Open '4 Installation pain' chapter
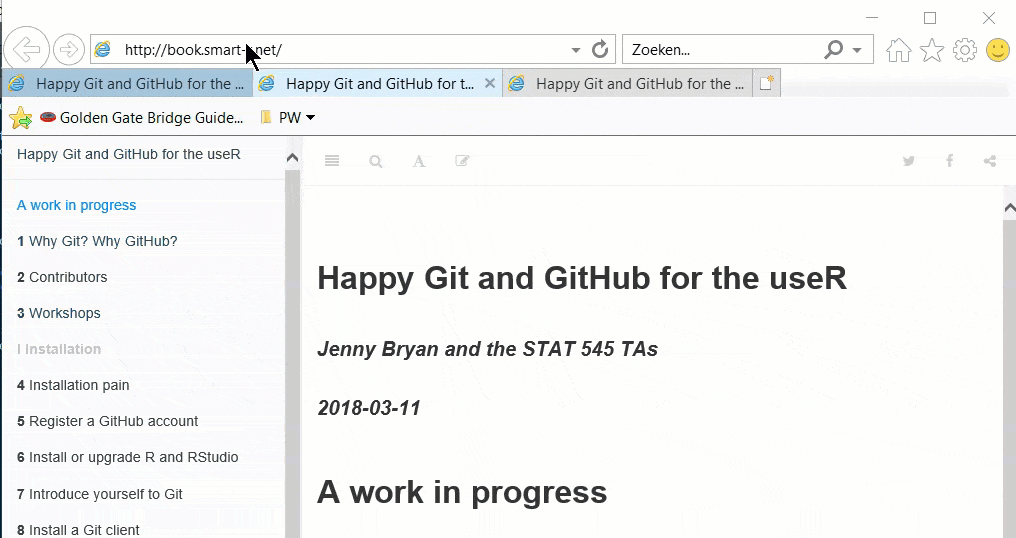Viewport: 1016px width, 538px height. click(73, 385)
